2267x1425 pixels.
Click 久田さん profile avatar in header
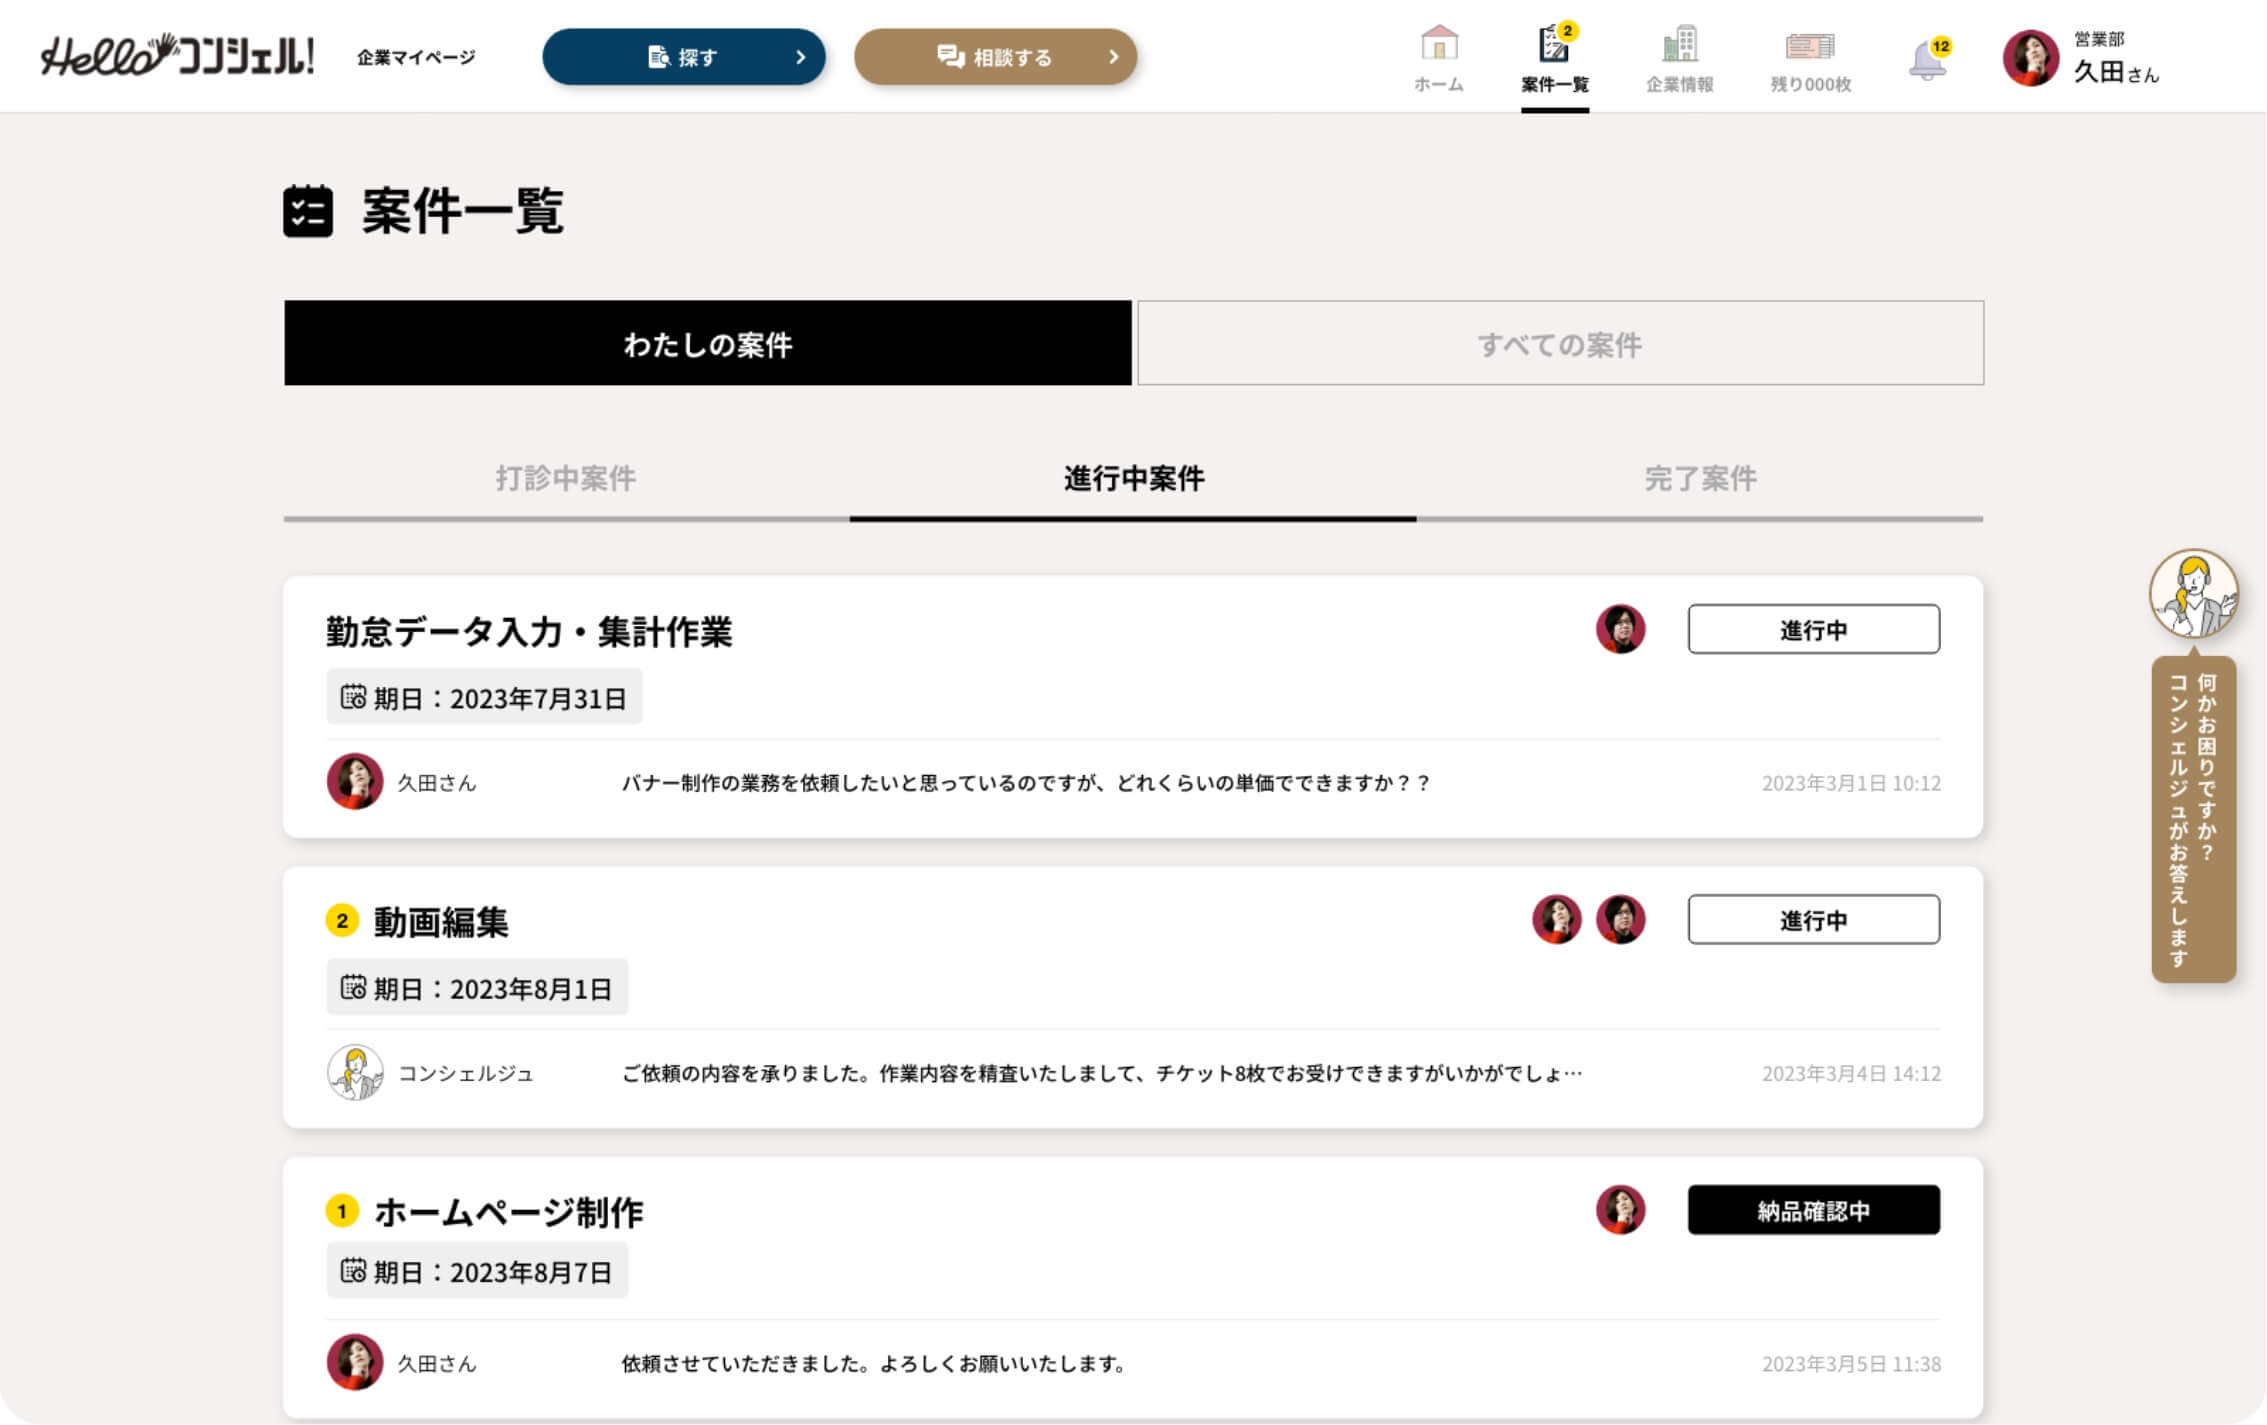[x=2030, y=58]
